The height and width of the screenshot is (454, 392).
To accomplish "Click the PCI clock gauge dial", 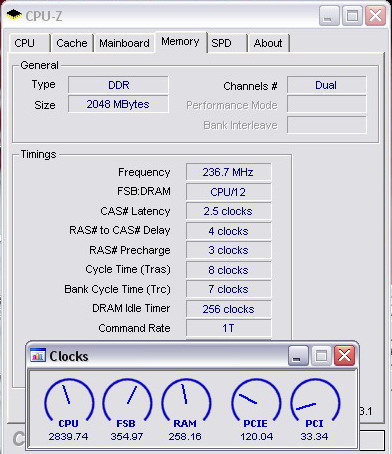I will coord(315,399).
